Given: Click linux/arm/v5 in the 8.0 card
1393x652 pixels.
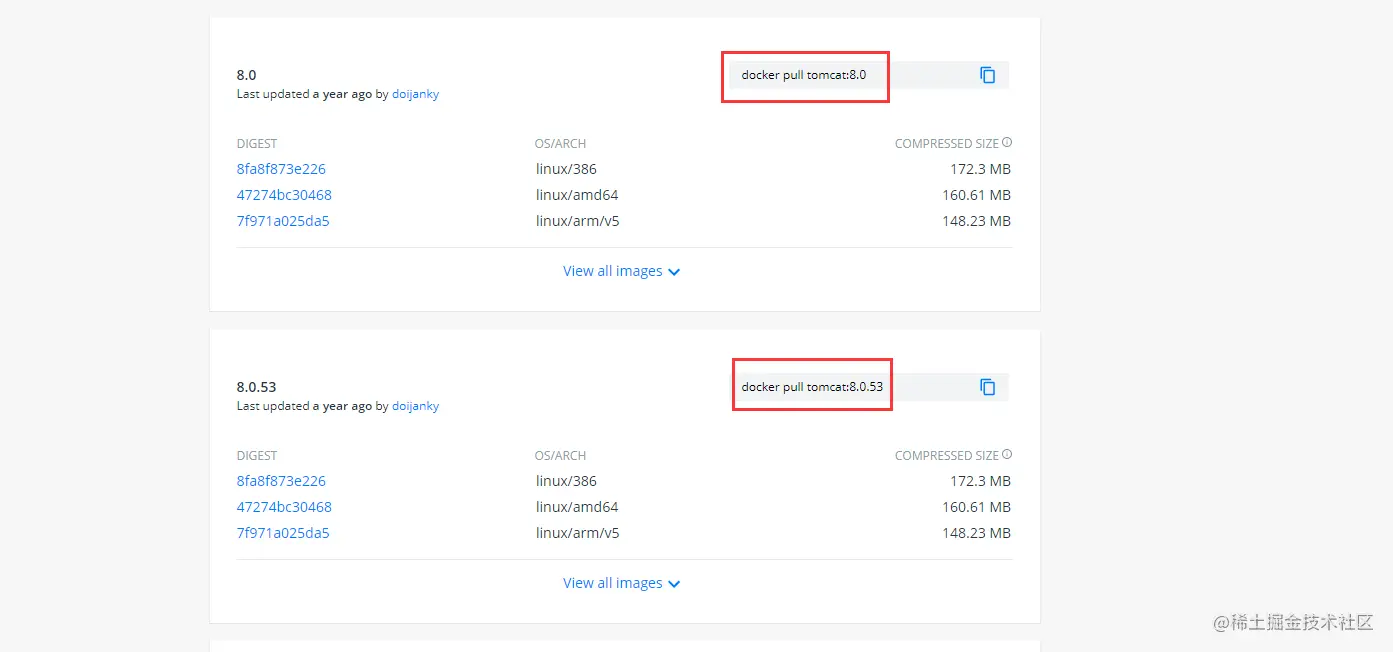Looking at the screenshot, I should 577,221.
